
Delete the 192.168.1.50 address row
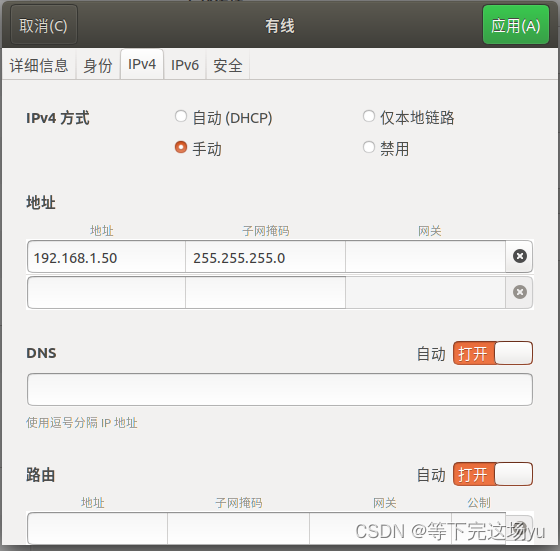click(x=519, y=256)
